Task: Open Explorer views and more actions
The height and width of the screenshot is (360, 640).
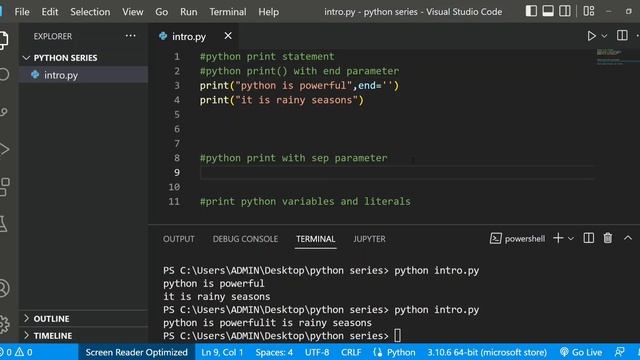Action: click(x=130, y=36)
